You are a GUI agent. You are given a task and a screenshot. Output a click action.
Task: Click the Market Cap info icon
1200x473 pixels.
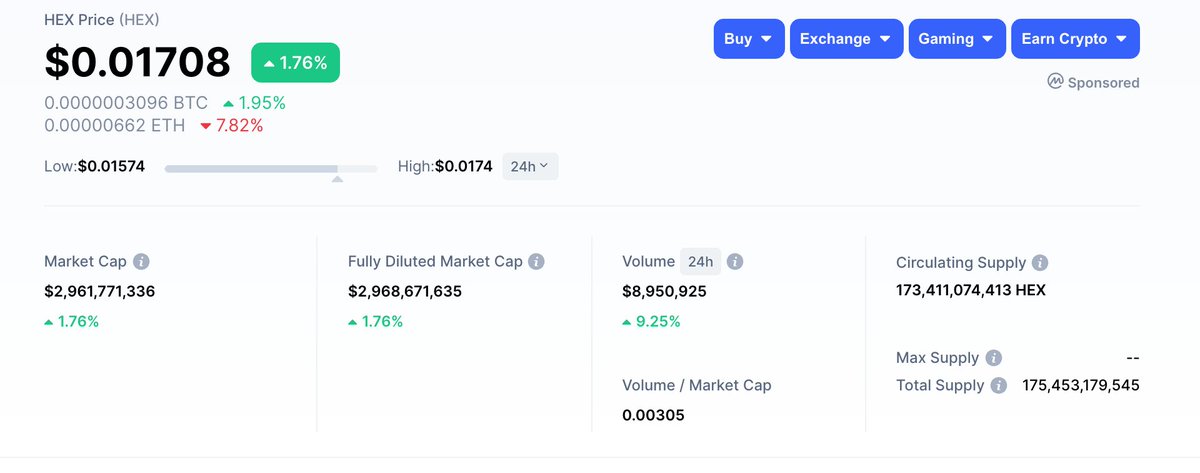coord(142,262)
